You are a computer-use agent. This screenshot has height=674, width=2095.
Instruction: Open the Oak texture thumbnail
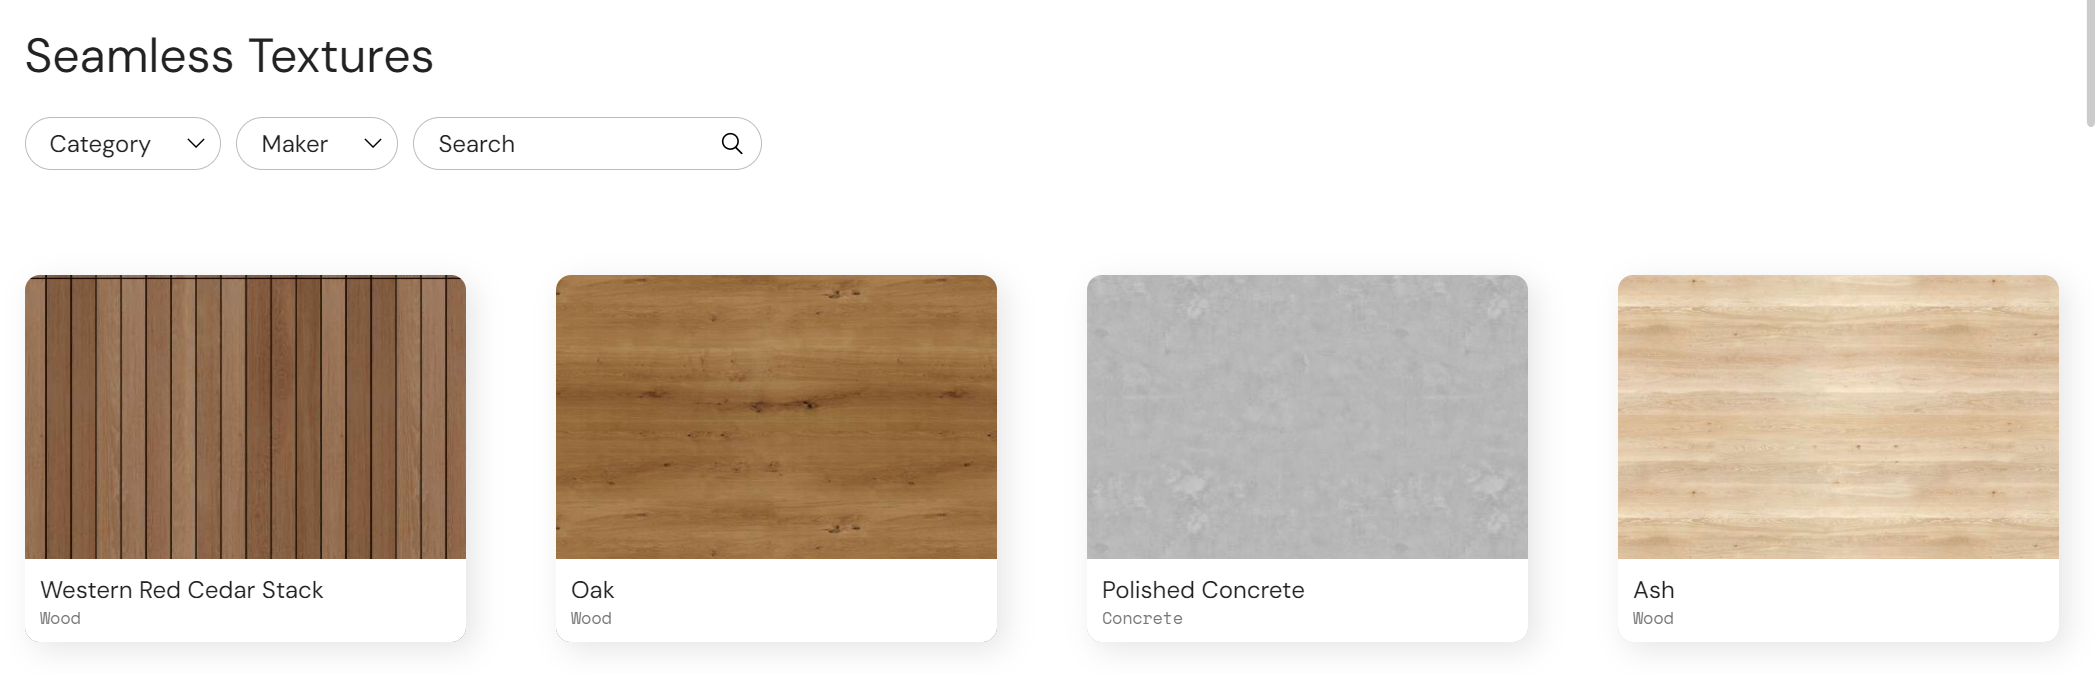pyautogui.click(x=776, y=417)
